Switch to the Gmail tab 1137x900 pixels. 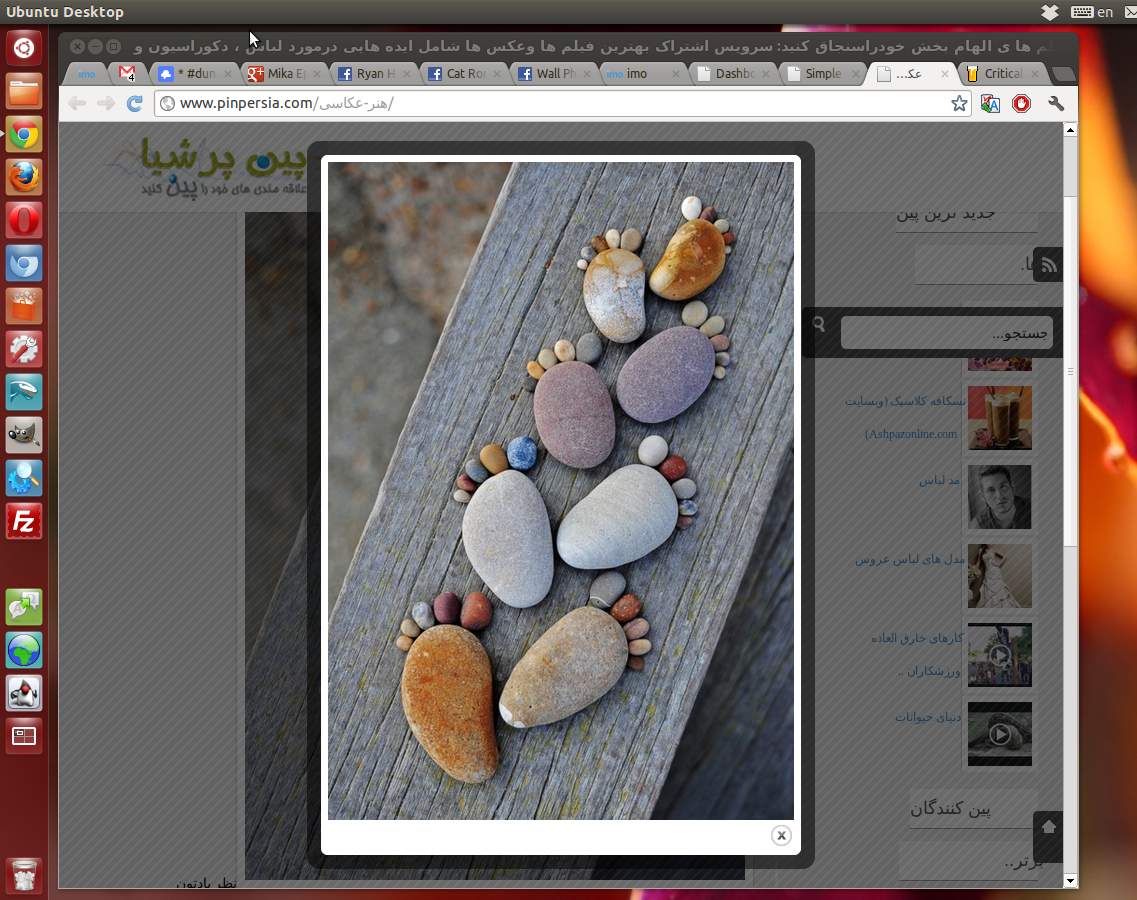coord(128,74)
